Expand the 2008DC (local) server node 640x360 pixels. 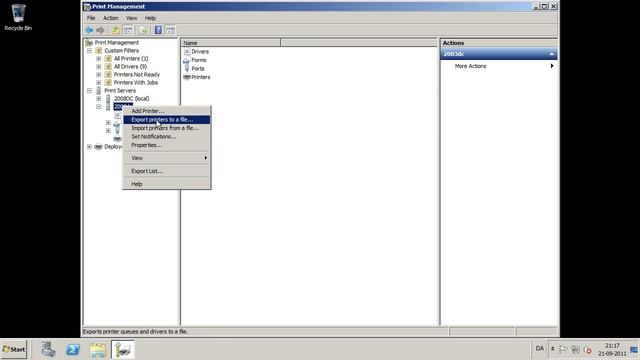pyautogui.click(x=98, y=99)
